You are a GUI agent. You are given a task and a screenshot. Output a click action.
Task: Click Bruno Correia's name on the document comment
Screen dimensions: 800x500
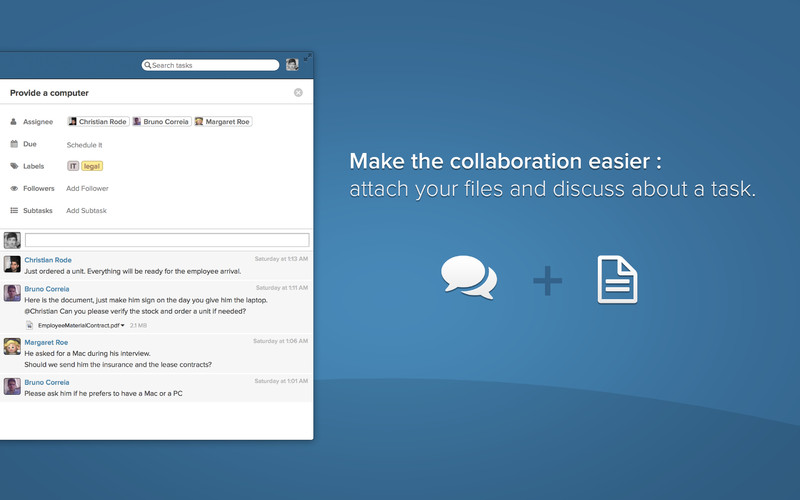tap(46, 289)
